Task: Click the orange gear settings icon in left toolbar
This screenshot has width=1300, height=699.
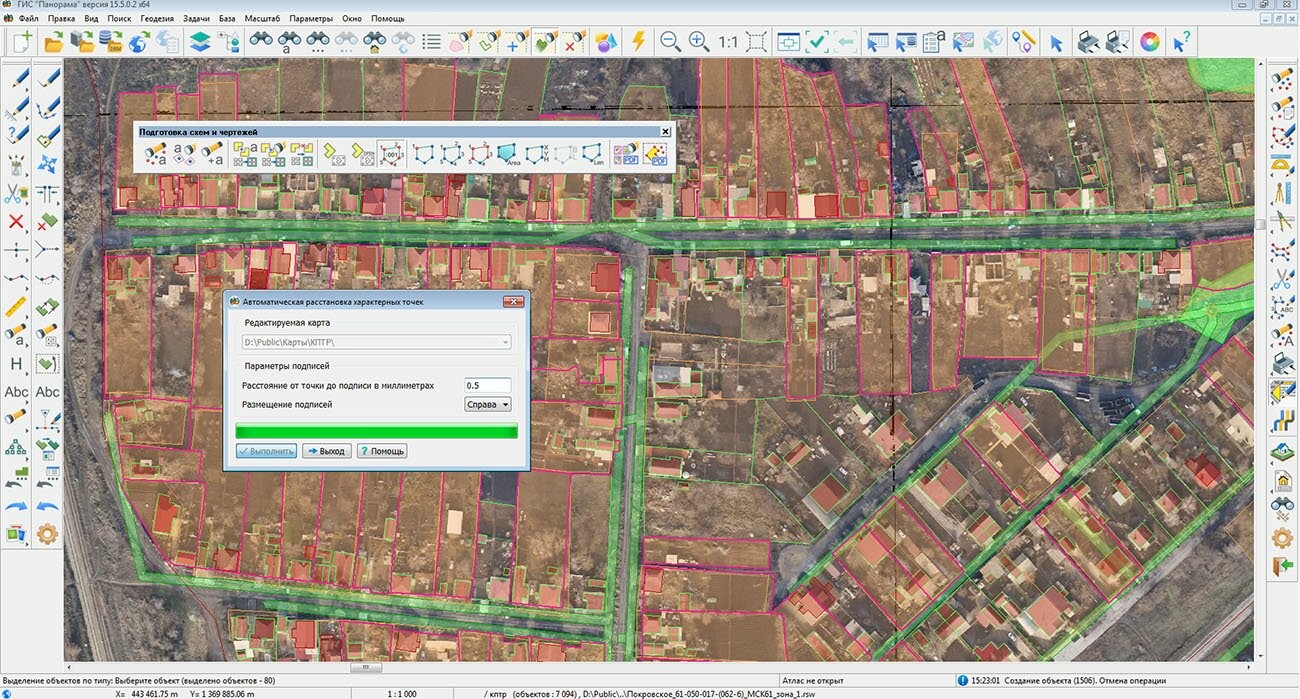Action: click(x=47, y=534)
